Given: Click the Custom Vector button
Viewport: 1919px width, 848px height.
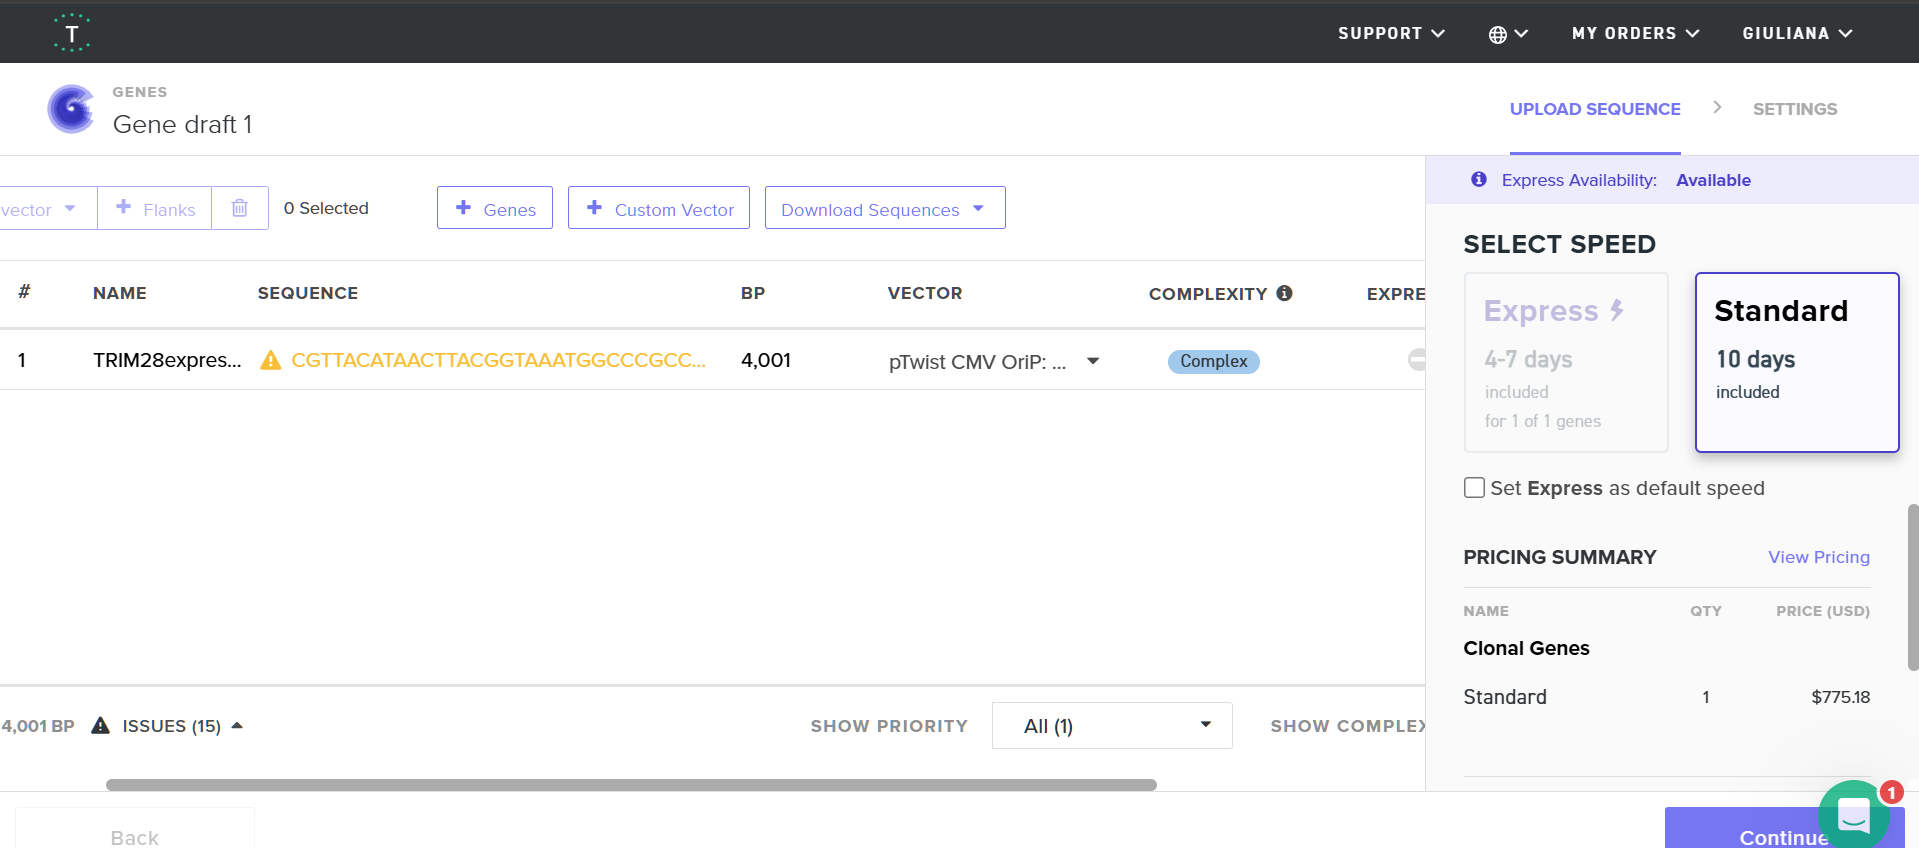Looking at the screenshot, I should point(659,208).
